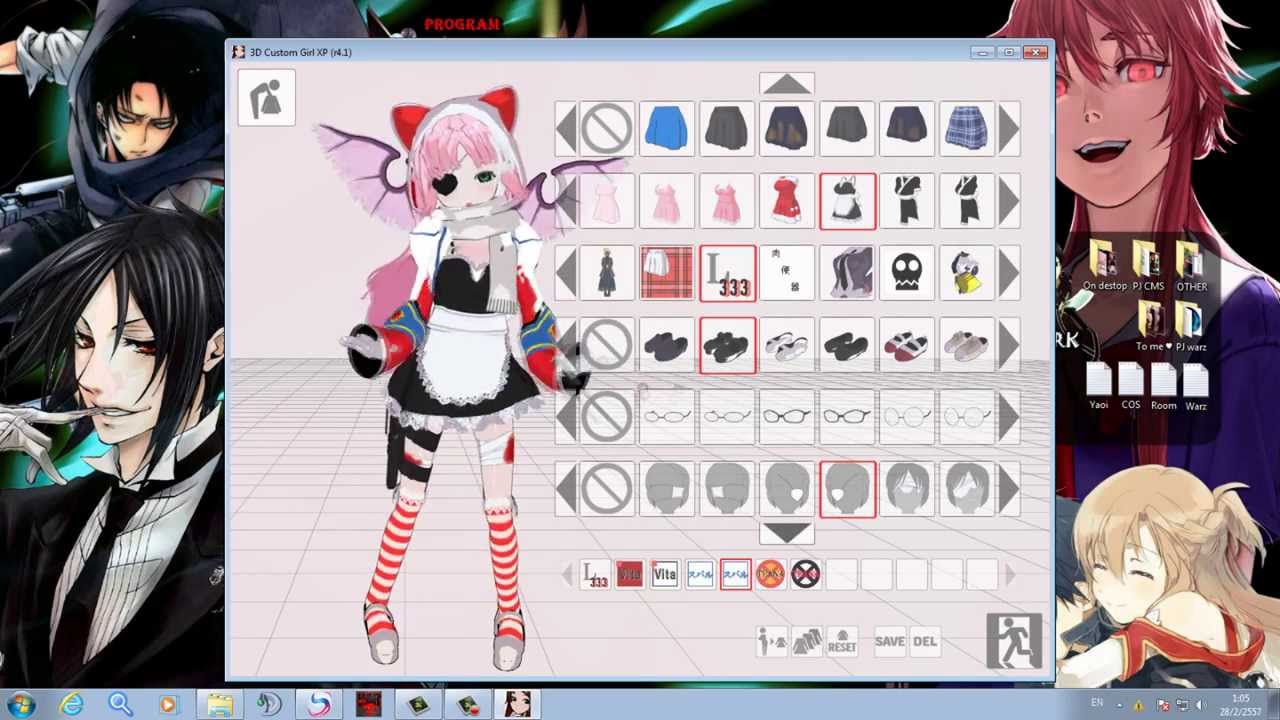The width and height of the screenshot is (1280, 720).
Task: Remove shoes with the none symbol
Action: point(607,345)
